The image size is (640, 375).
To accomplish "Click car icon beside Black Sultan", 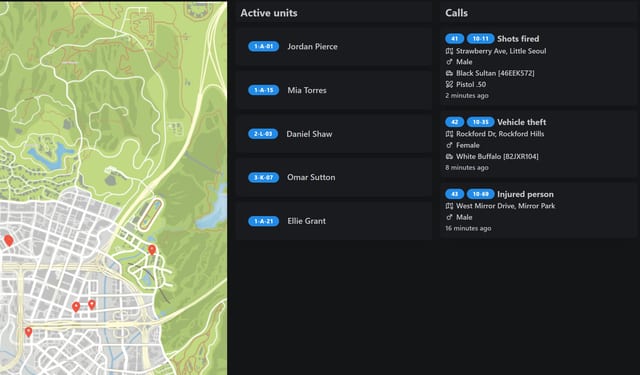I will pos(449,73).
